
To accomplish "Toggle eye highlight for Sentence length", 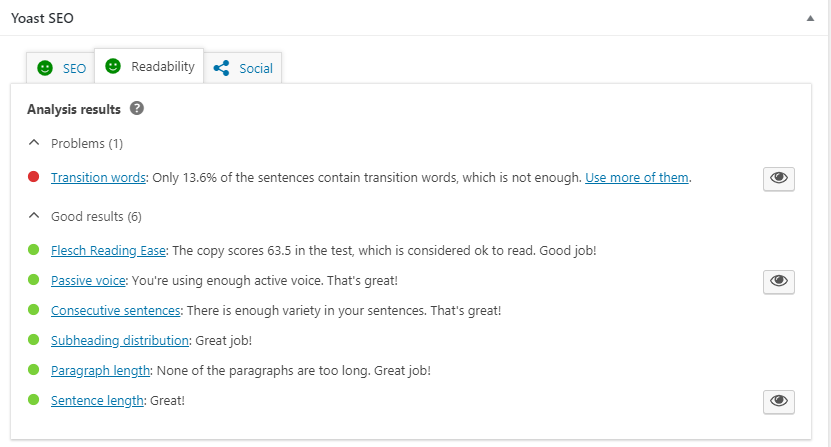I will (x=779, y=401).
